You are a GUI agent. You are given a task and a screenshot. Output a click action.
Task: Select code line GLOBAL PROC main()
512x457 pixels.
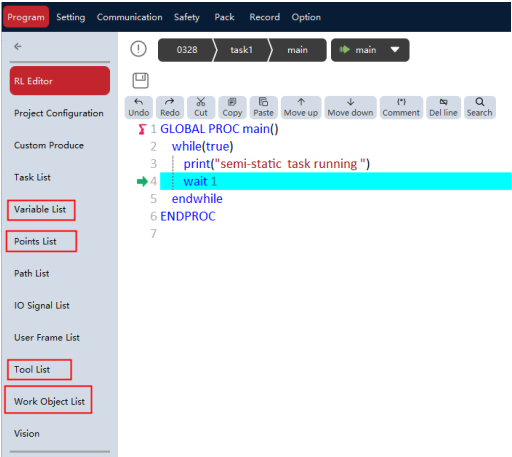click(x=219, y=129)
